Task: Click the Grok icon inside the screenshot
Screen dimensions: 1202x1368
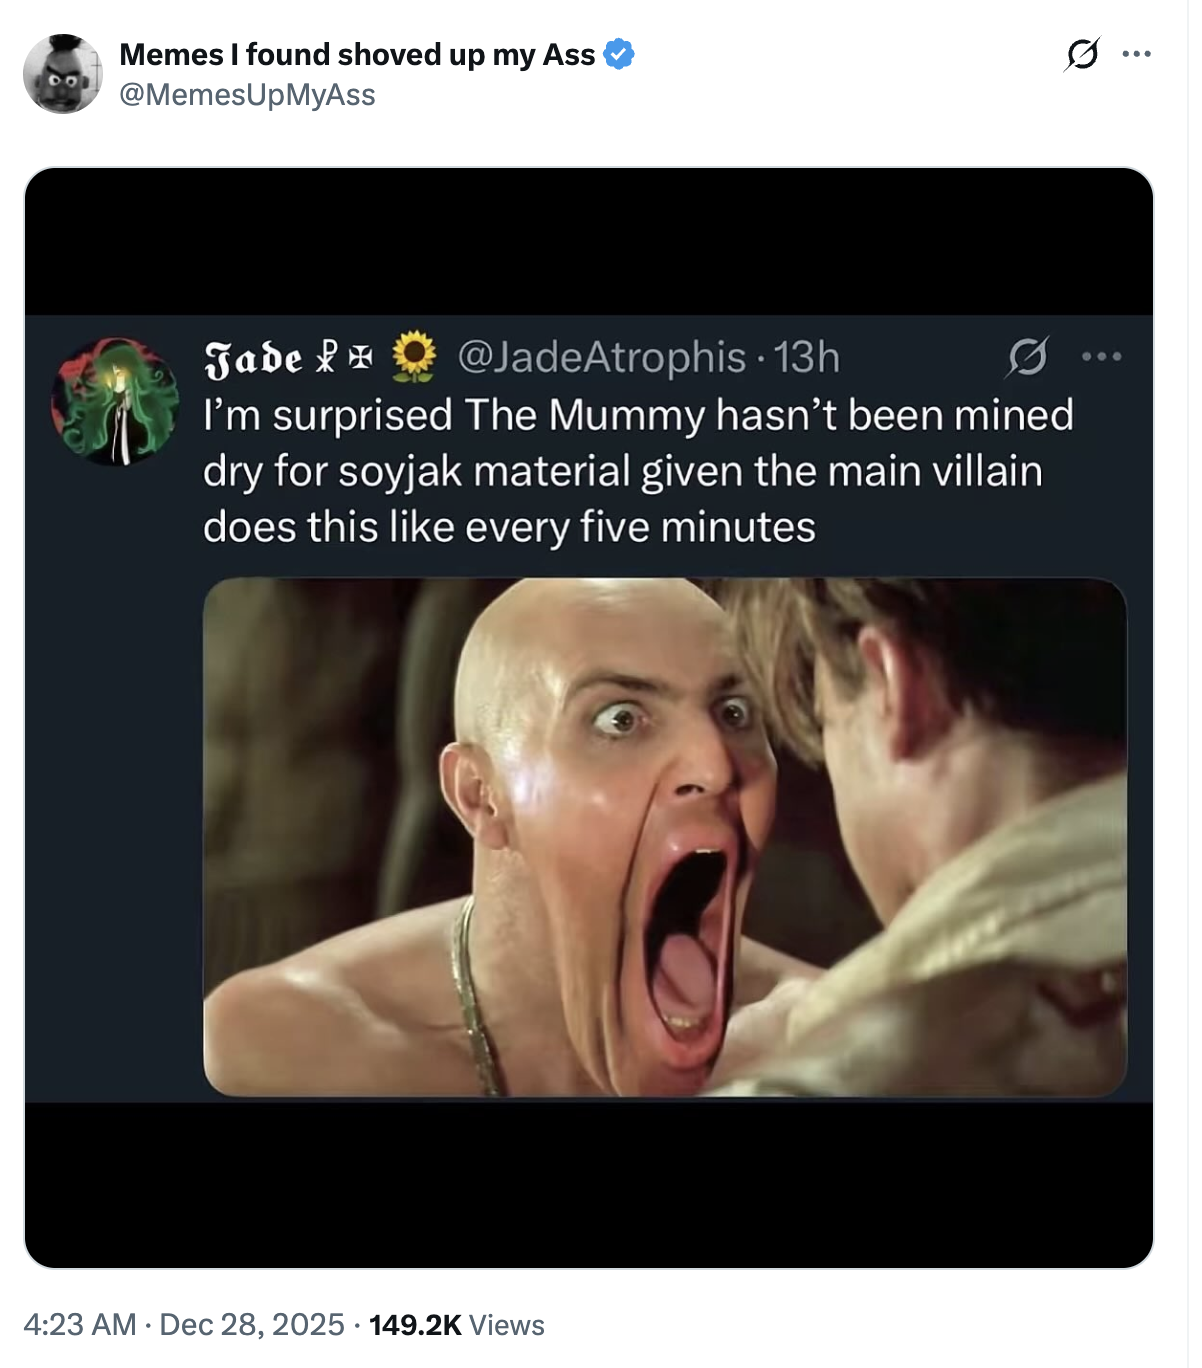Action: coord(1027,357)
